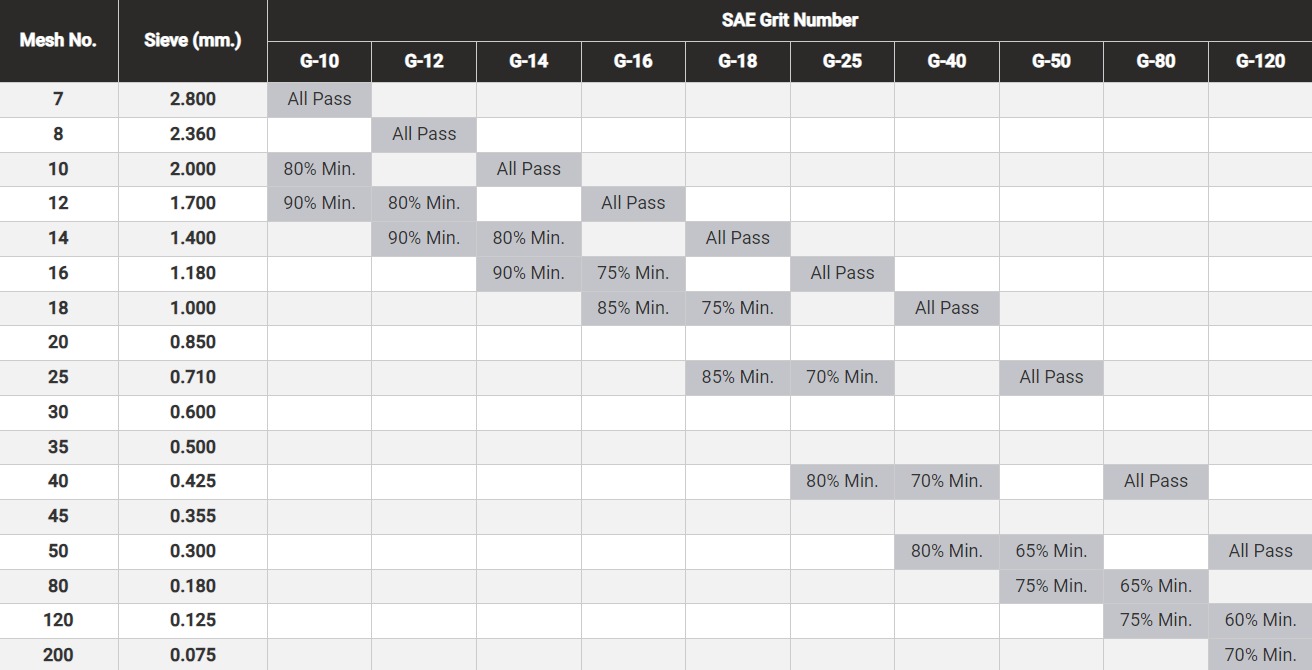Click the Mesh No. column header
1312x670 pixels.
58,41
